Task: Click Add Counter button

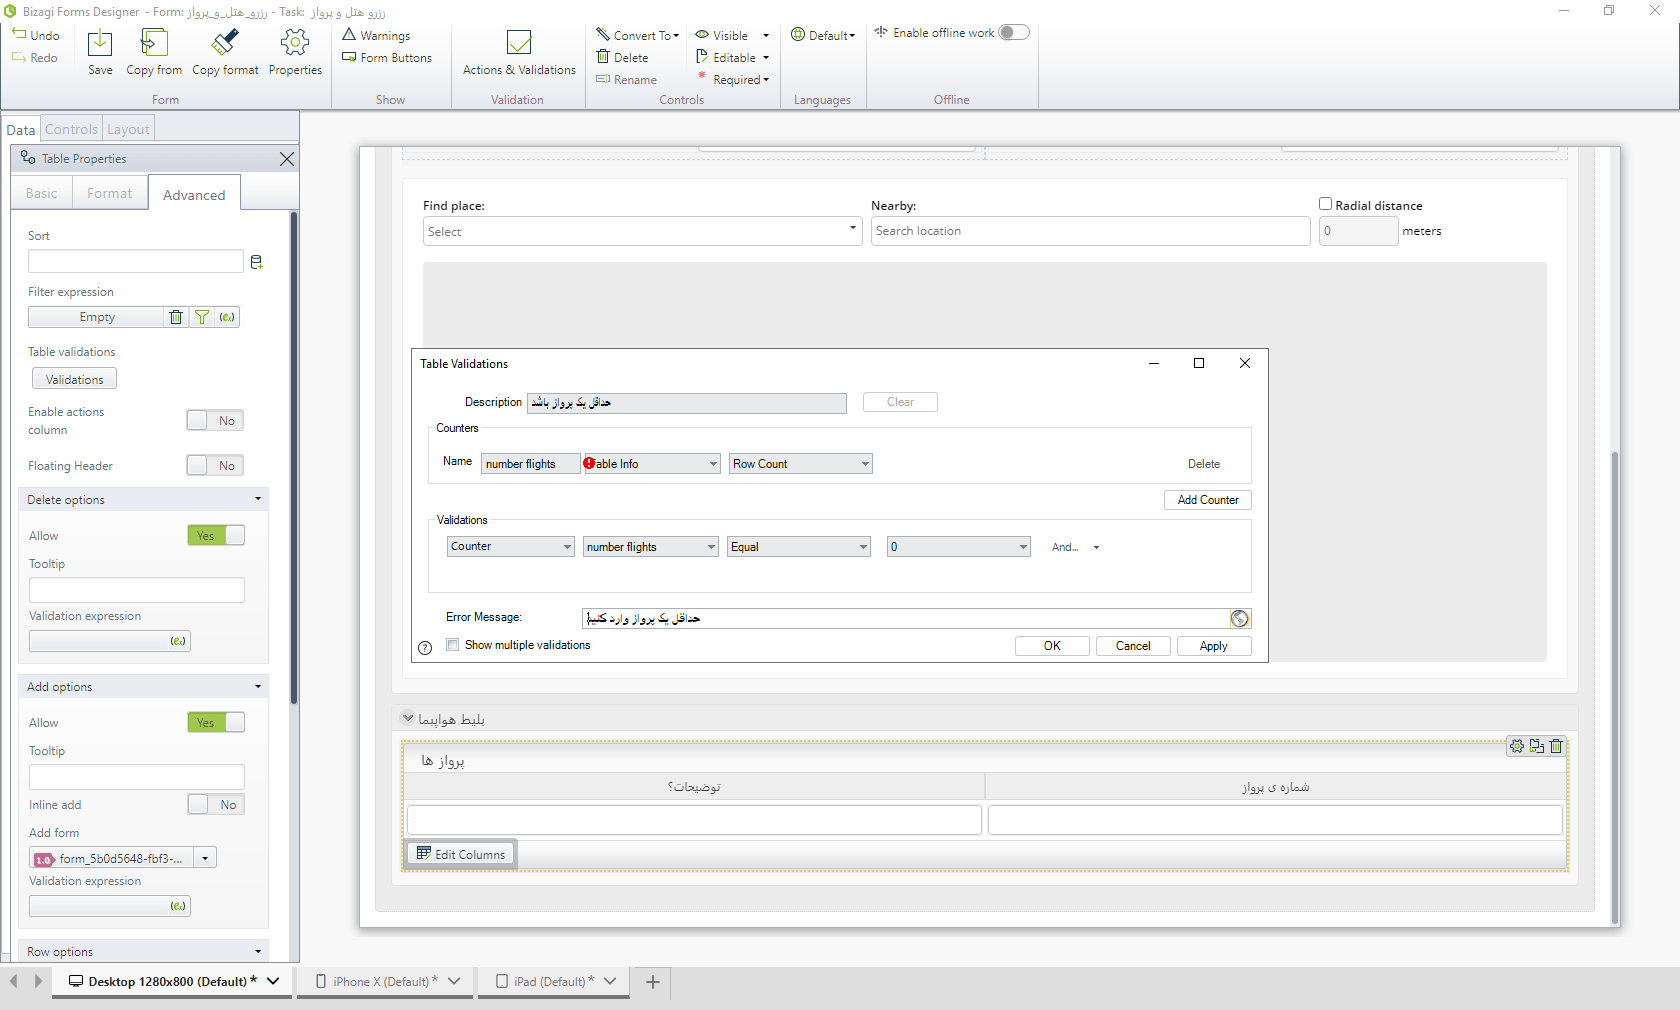Action: coord(1208,500)
